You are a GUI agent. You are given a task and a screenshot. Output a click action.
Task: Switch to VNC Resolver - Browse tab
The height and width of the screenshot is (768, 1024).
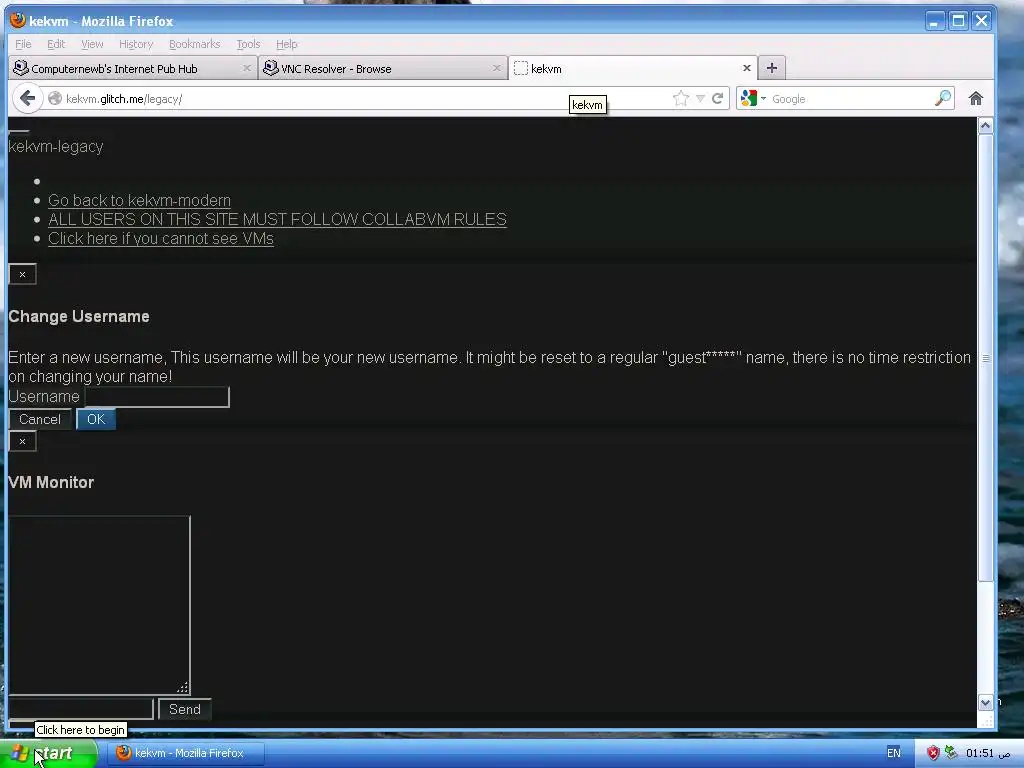coord(383,68)
